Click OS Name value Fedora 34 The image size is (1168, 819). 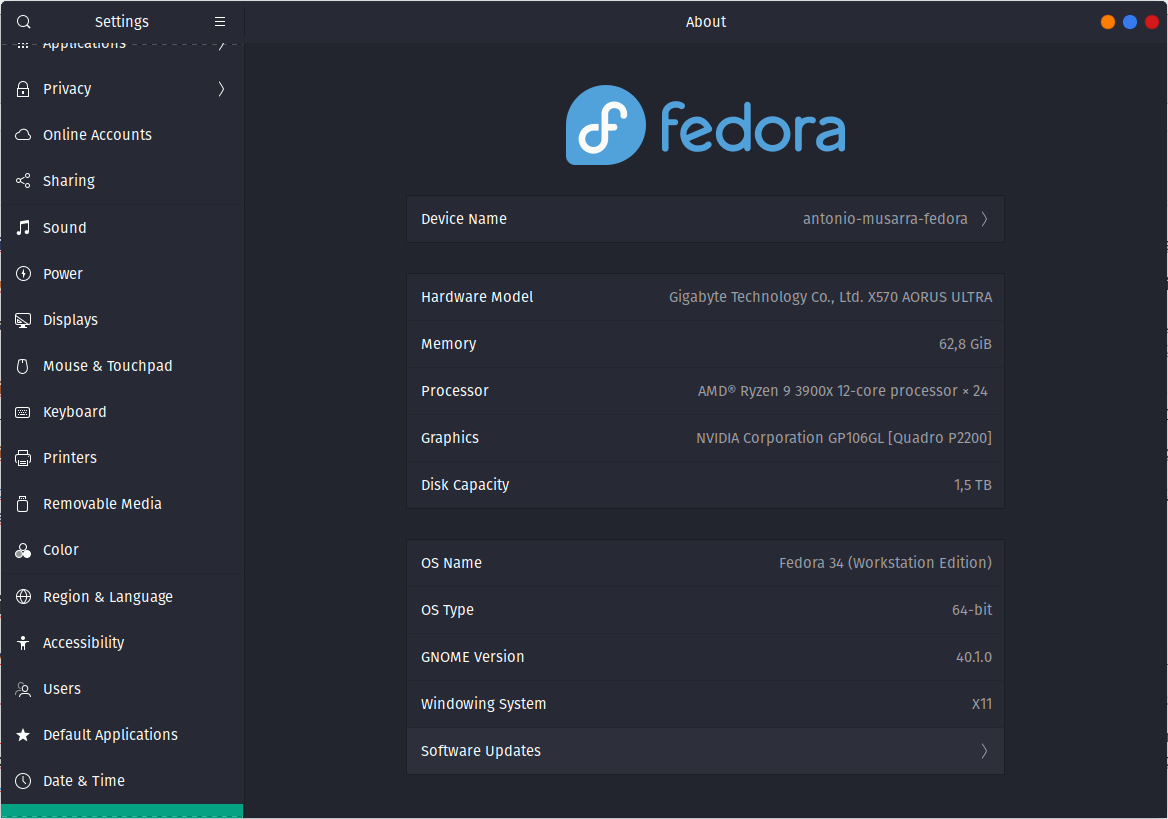click(x=885, y=563)
